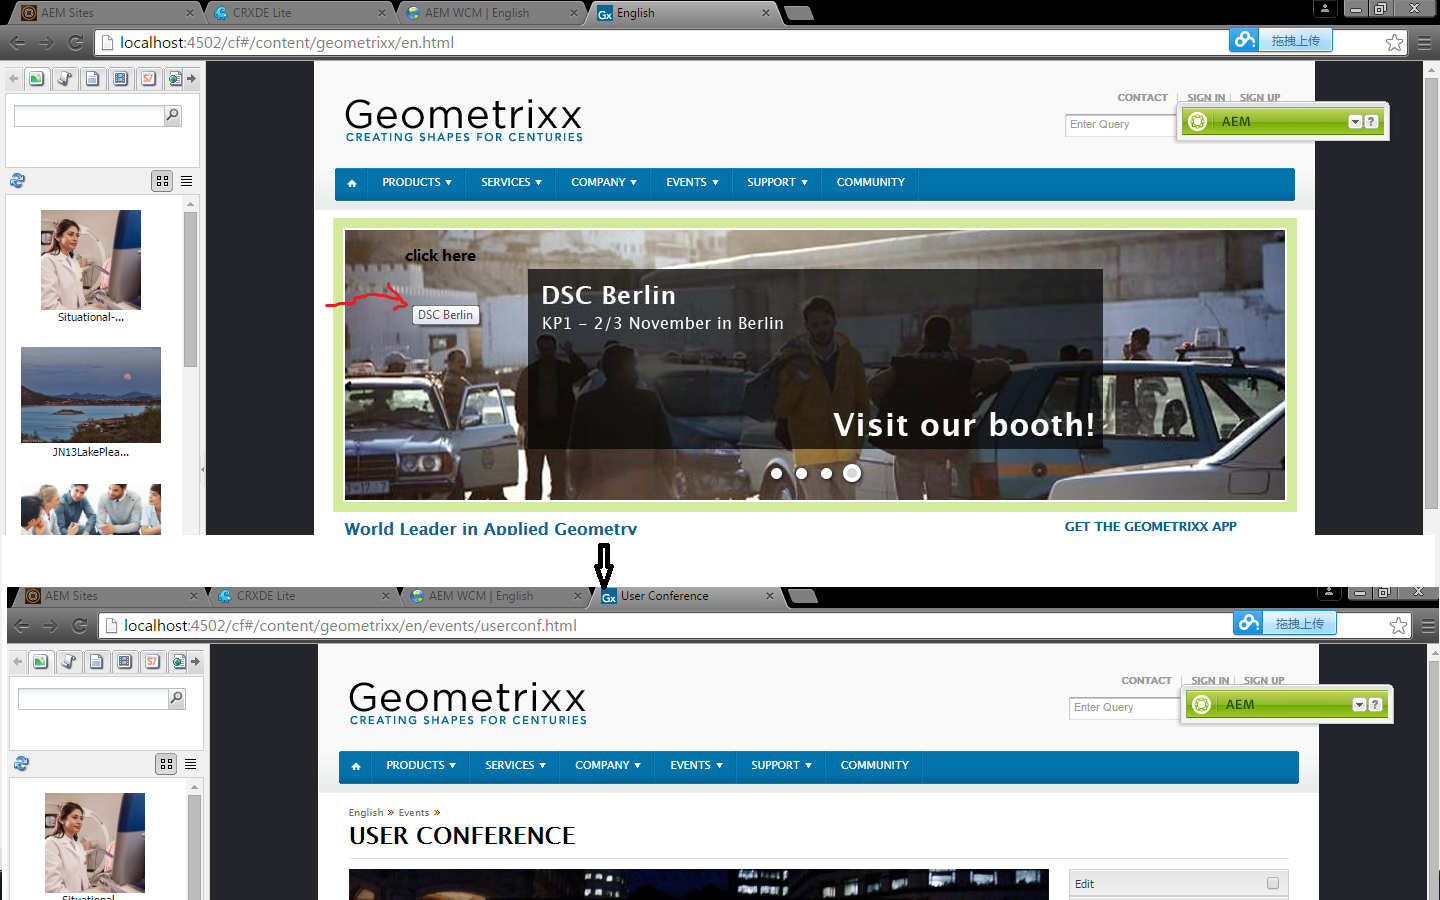Switch to AEM WCM English tab, English window
The width and height of the screenshot is (1440, 900).
coord(489,13)
